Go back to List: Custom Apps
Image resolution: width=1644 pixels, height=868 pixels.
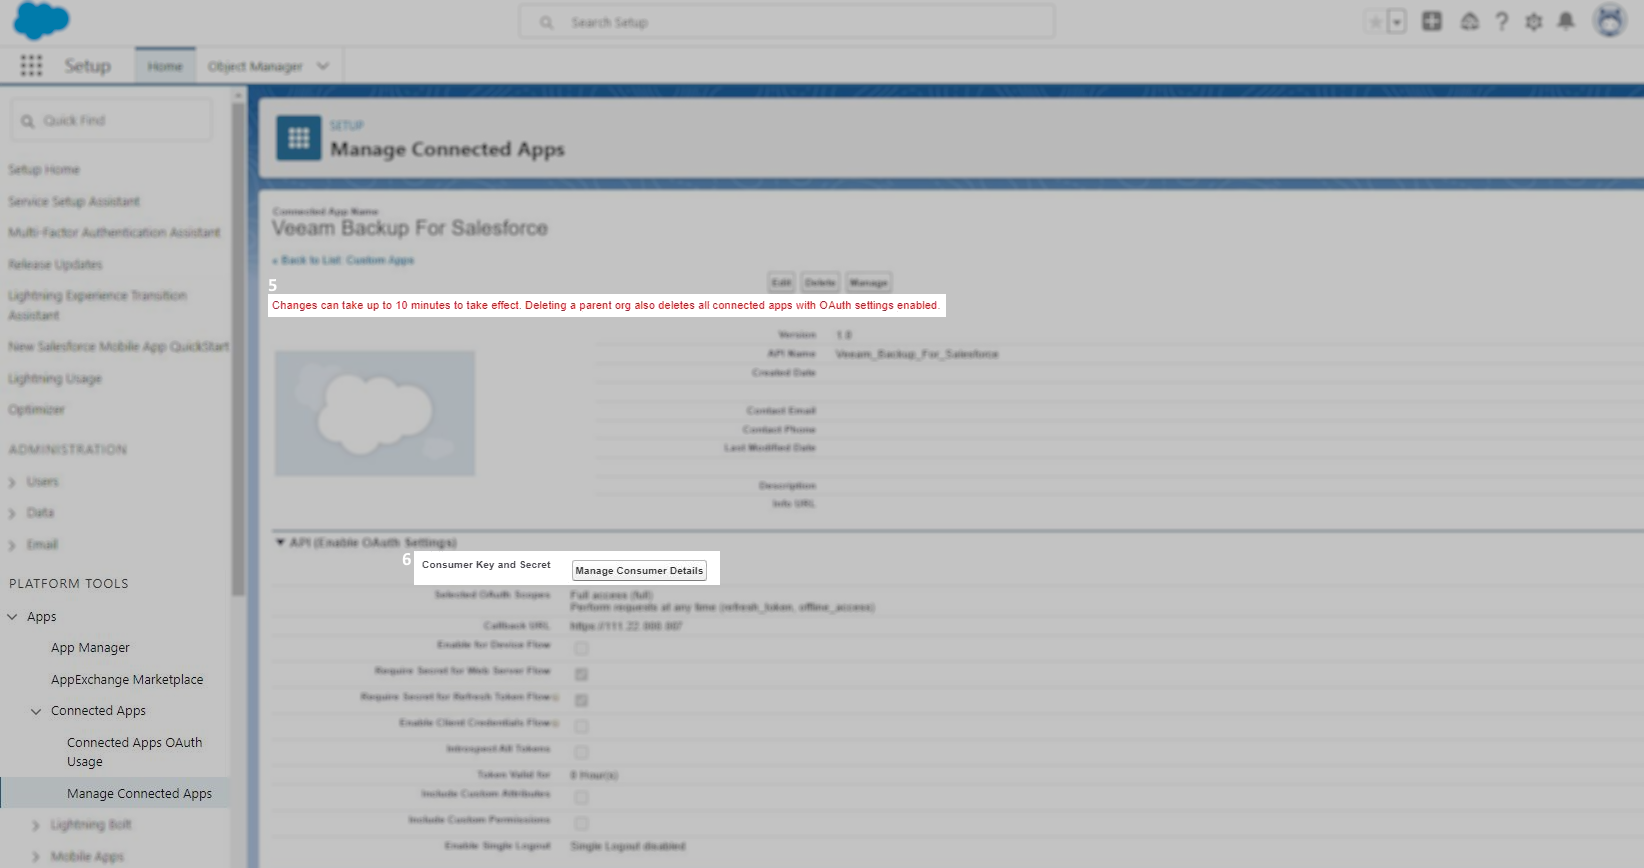[346, 260]
